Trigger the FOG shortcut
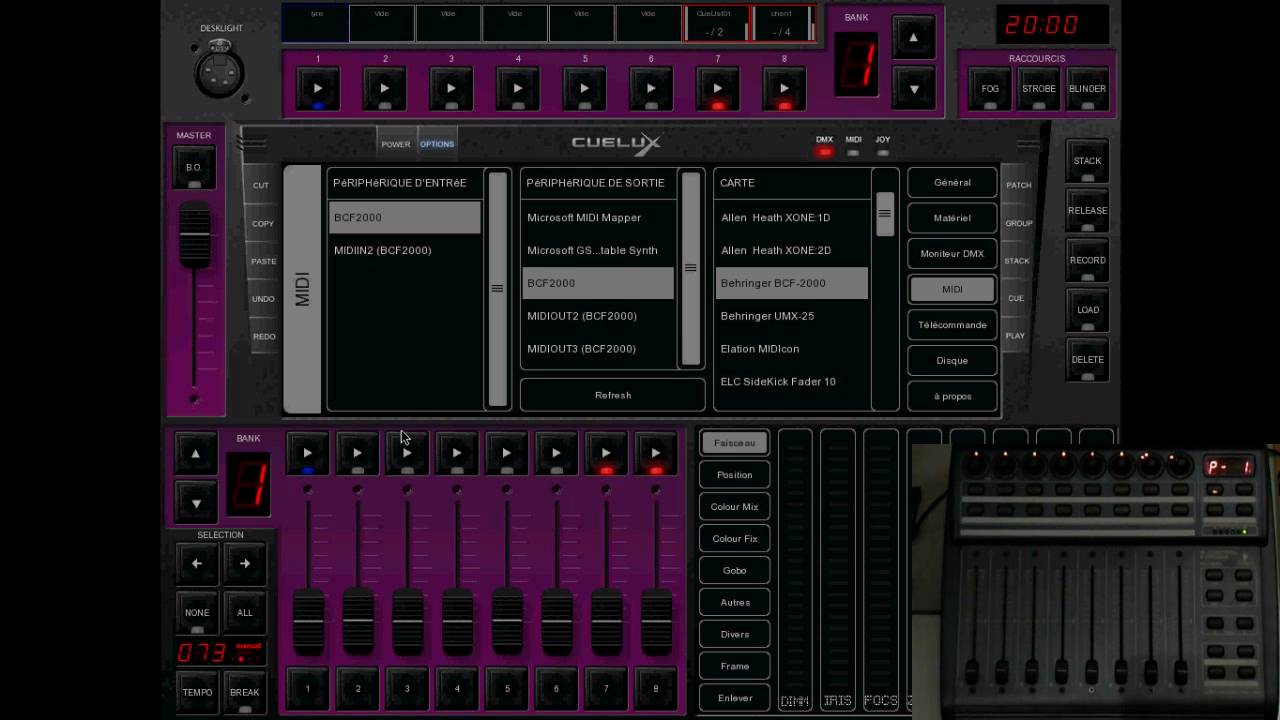1280x720 pixels. tap(990, 89)
